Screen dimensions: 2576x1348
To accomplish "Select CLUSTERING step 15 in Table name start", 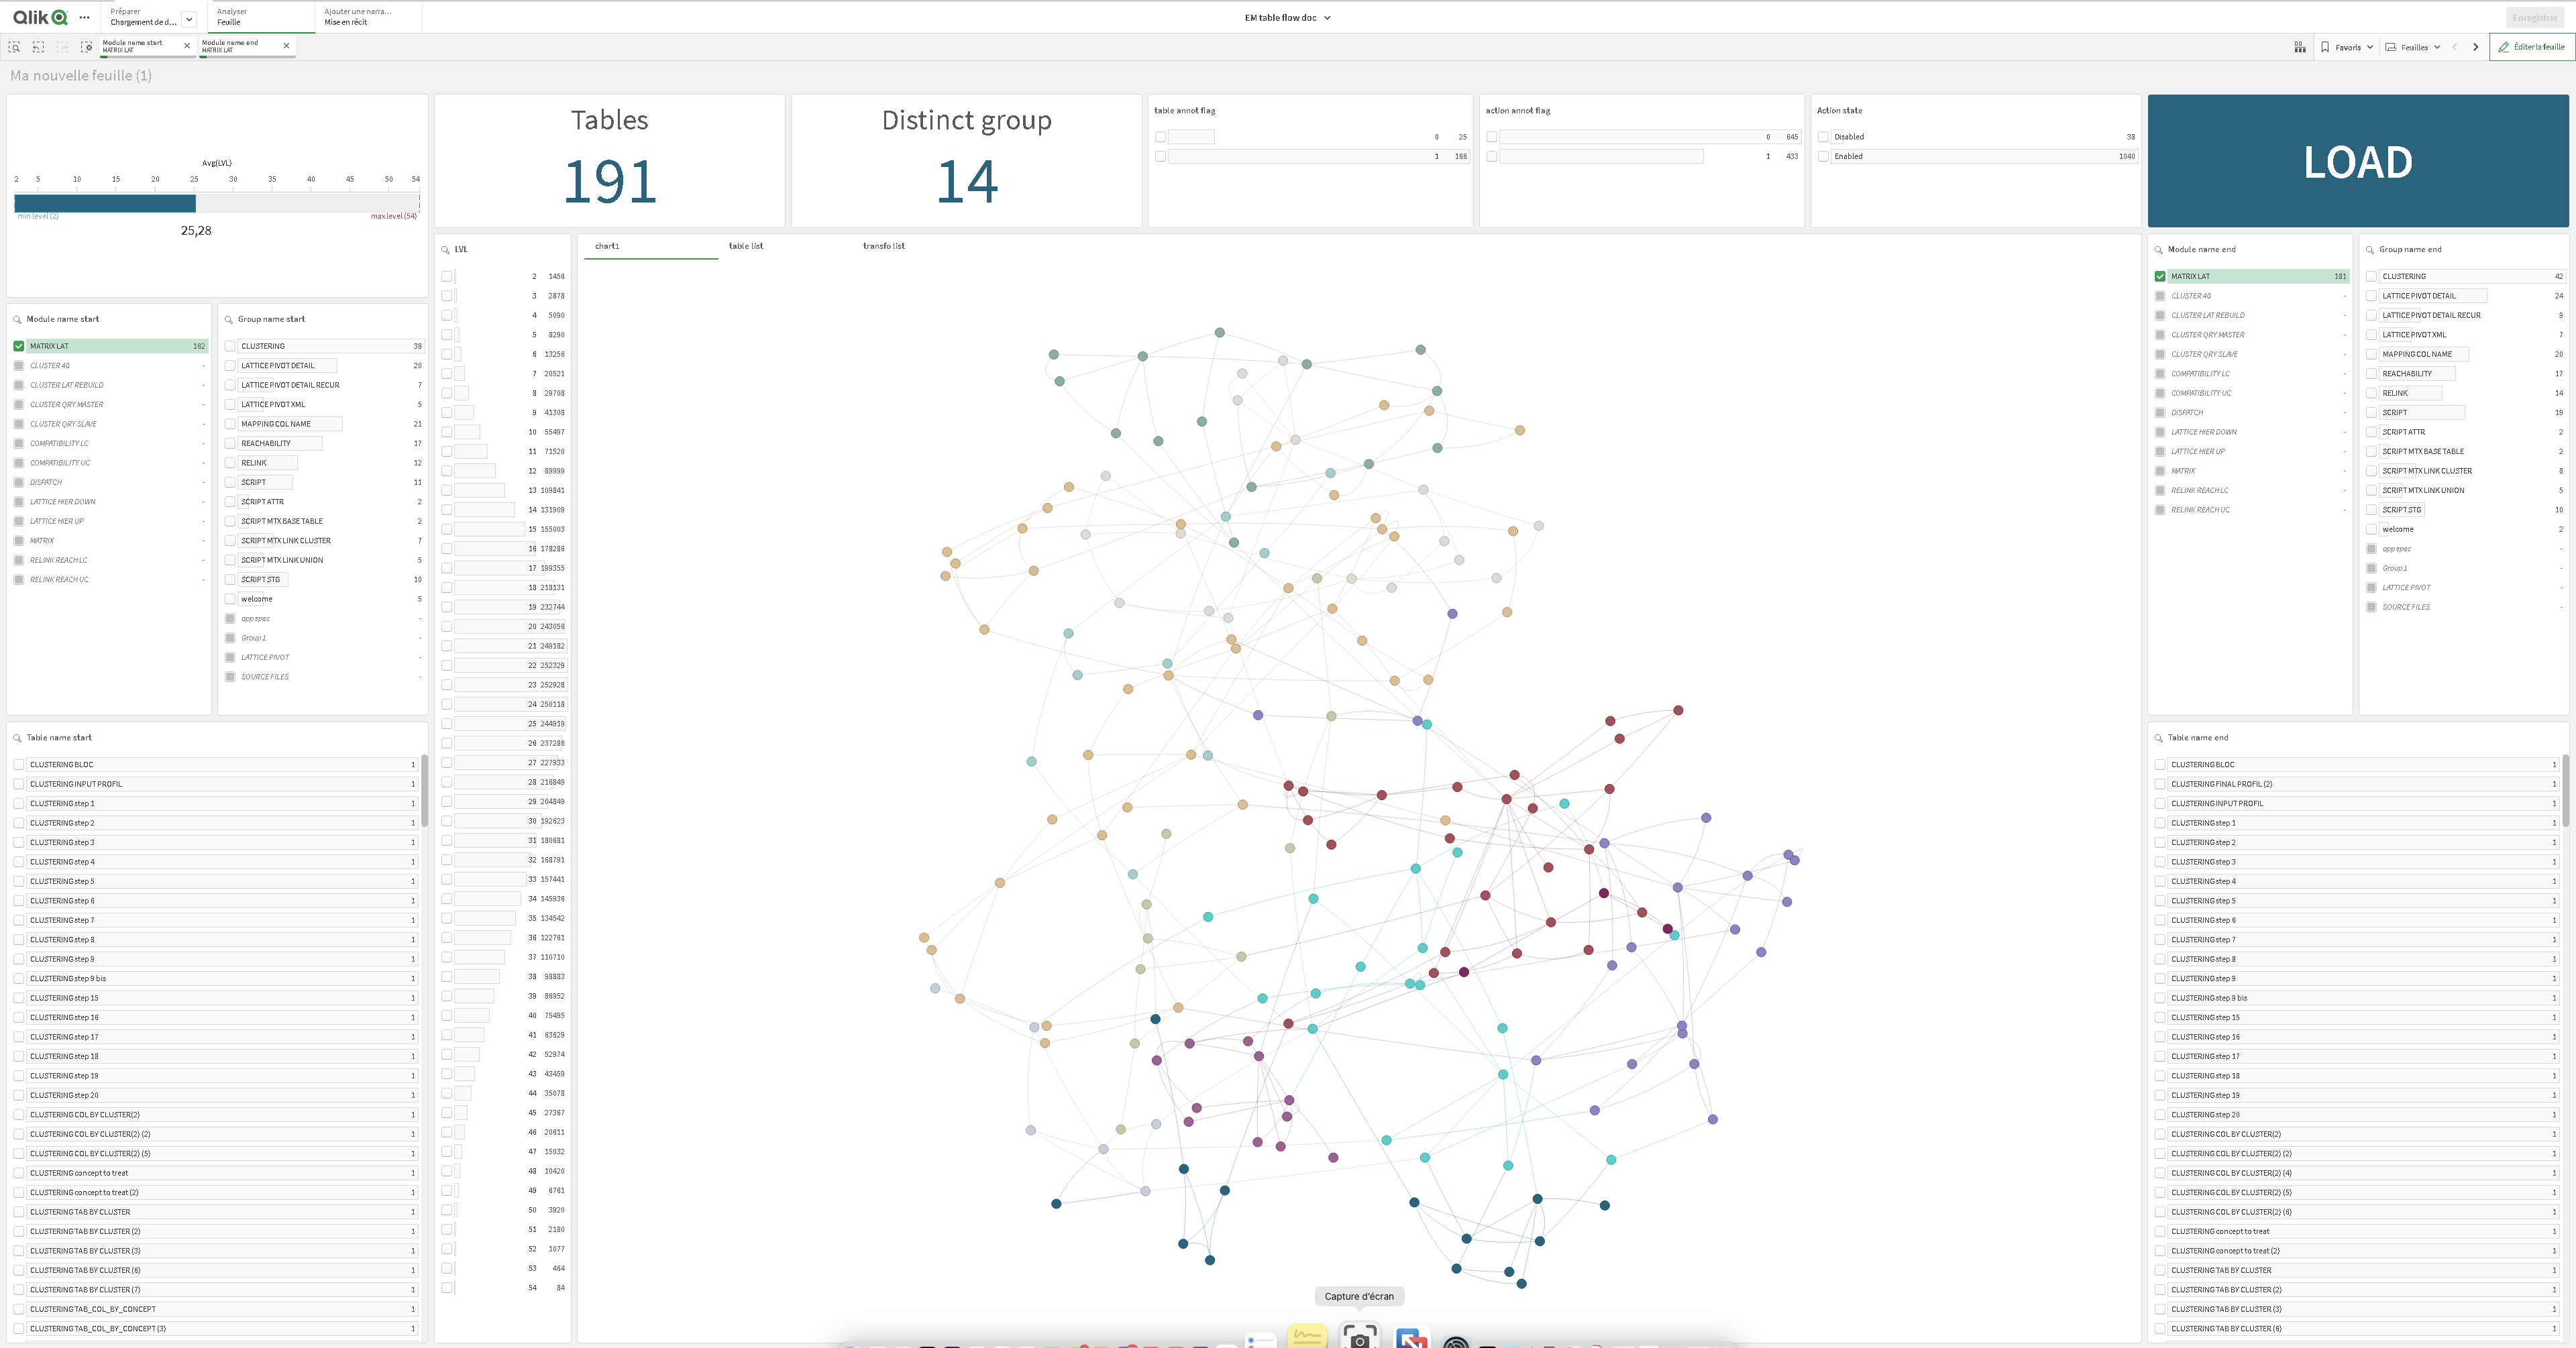I will click(x=214, y=998).
